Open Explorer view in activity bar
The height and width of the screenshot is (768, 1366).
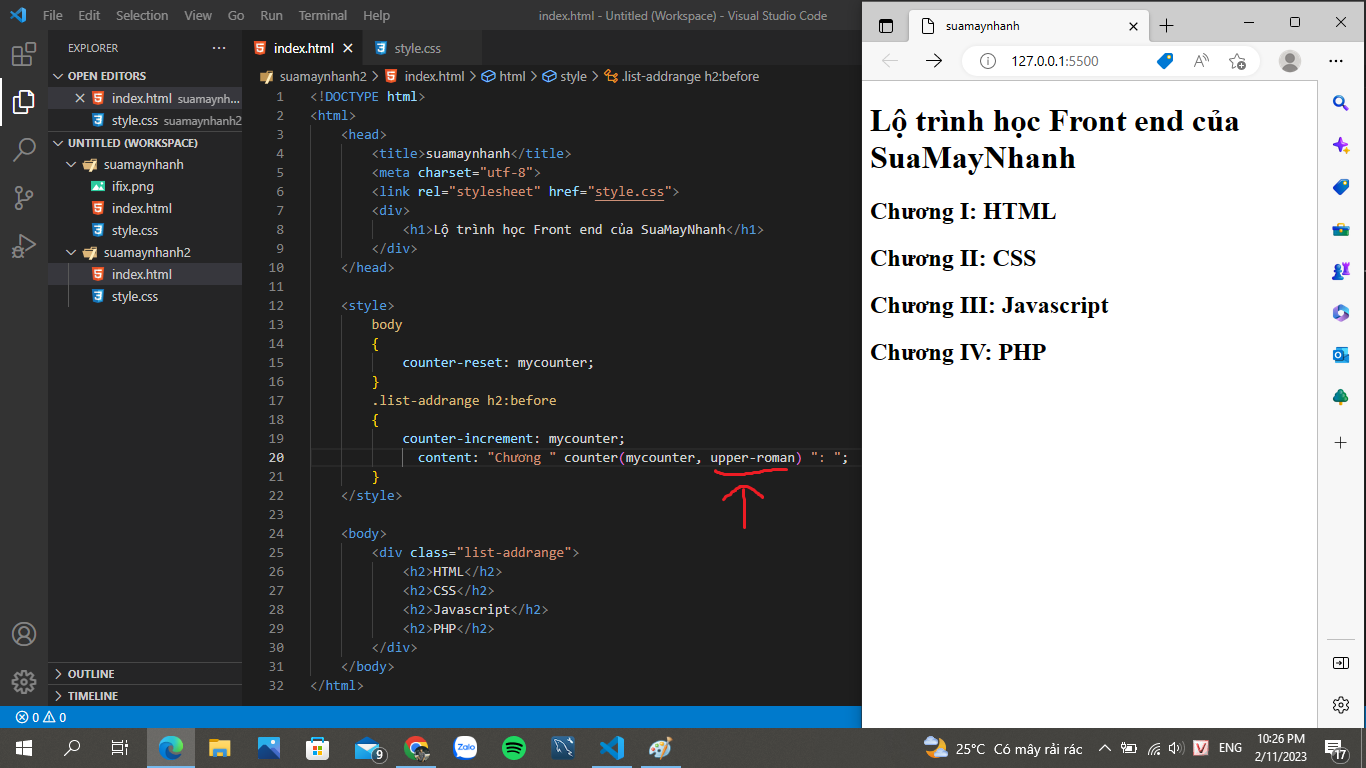24,102
